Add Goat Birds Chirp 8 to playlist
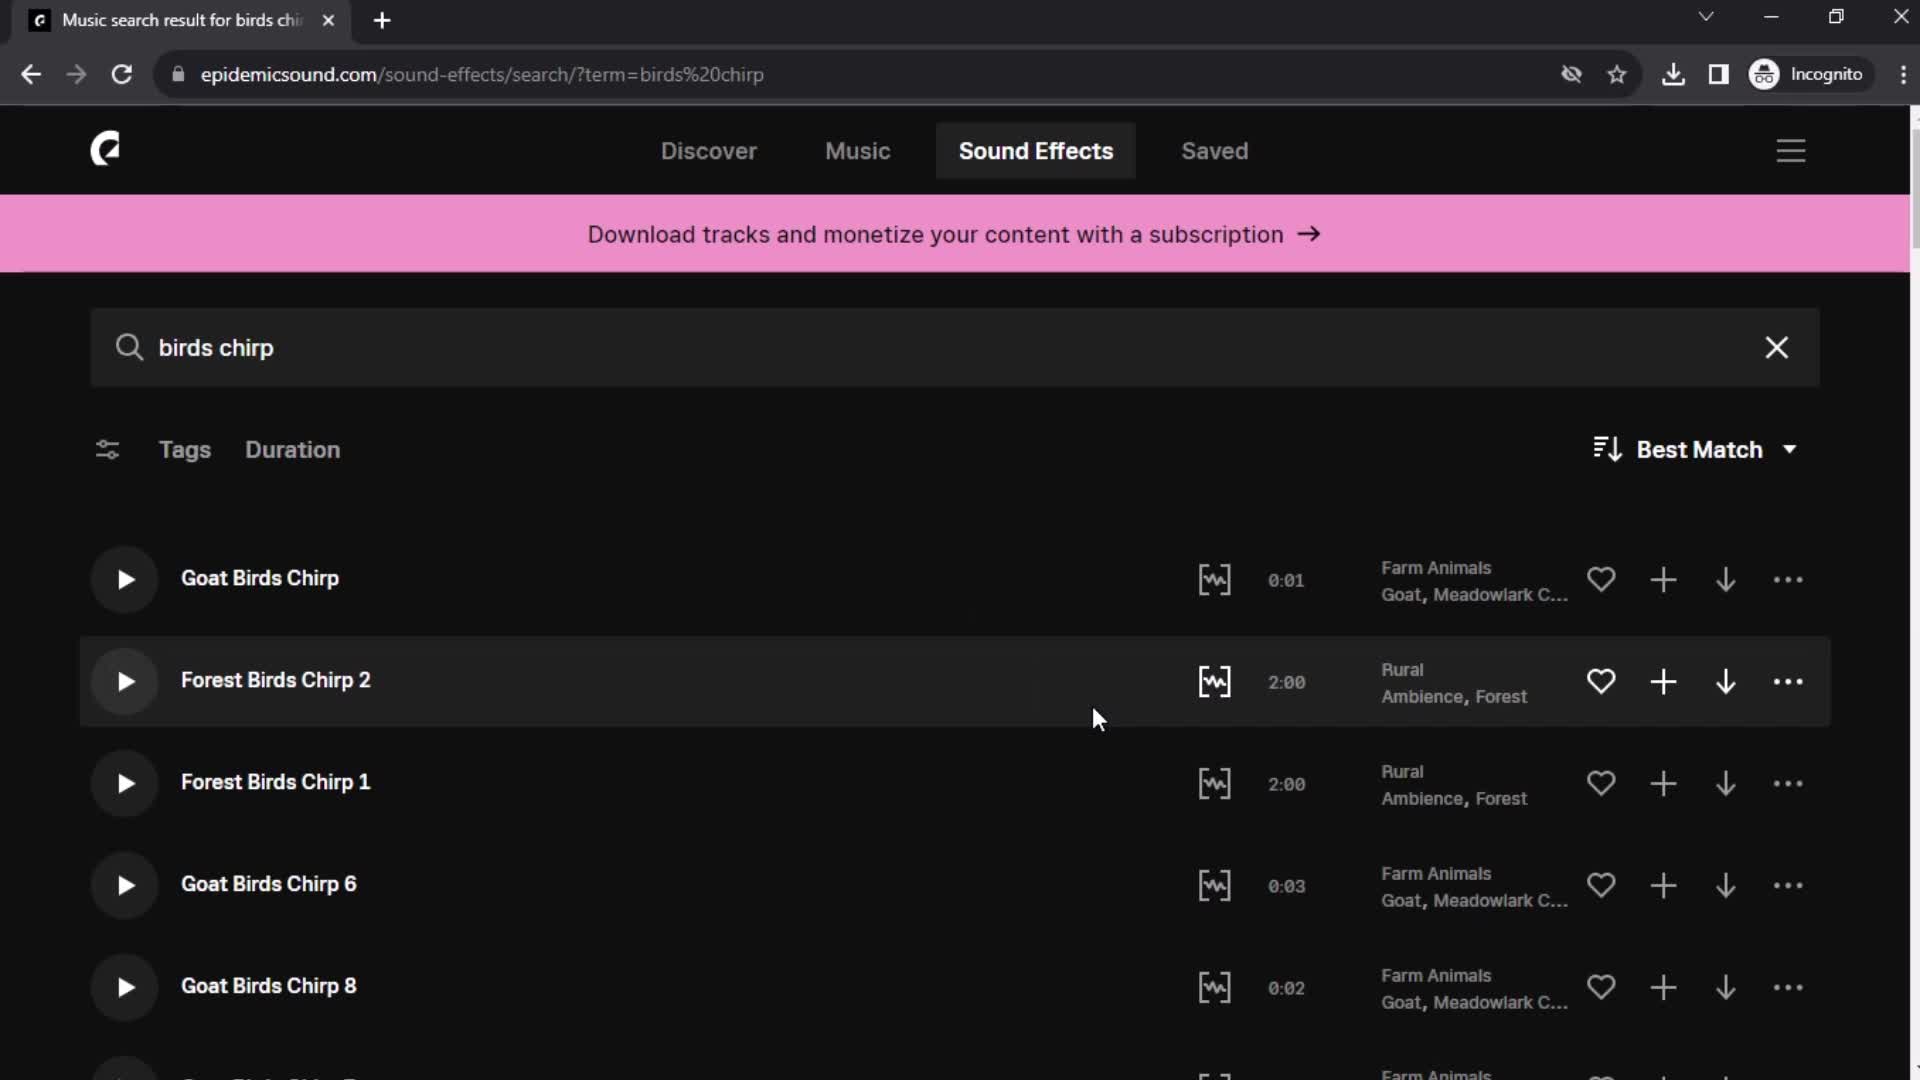 click(1663, 987)
